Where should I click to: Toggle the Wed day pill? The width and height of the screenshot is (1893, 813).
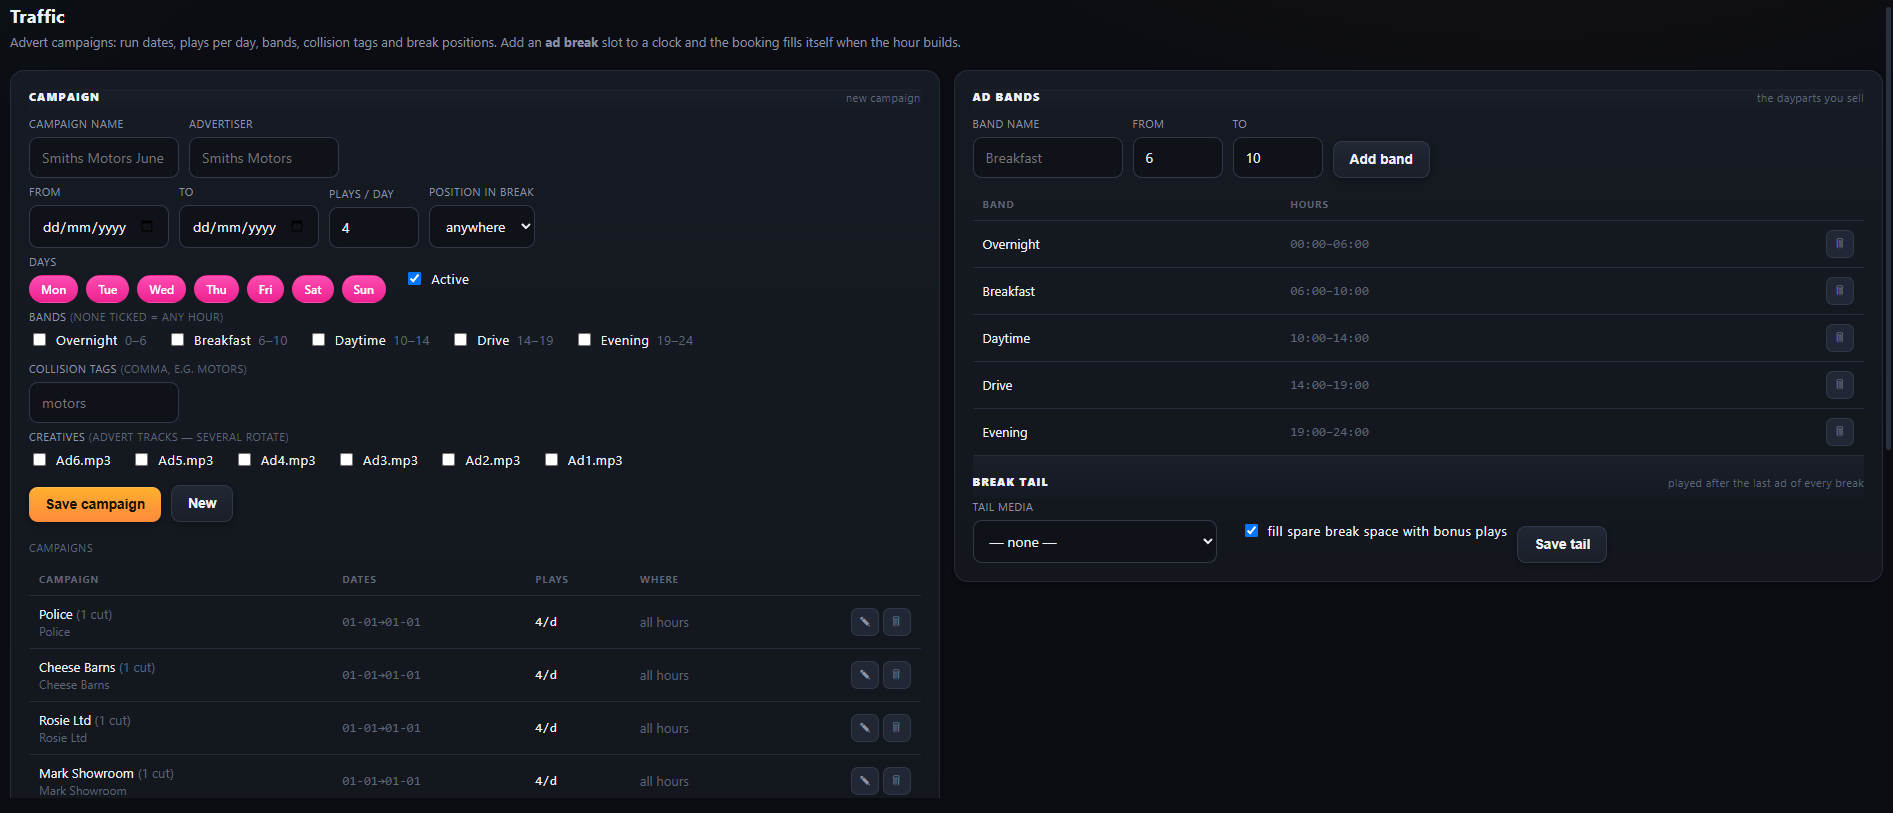click(x=162, y=290)
